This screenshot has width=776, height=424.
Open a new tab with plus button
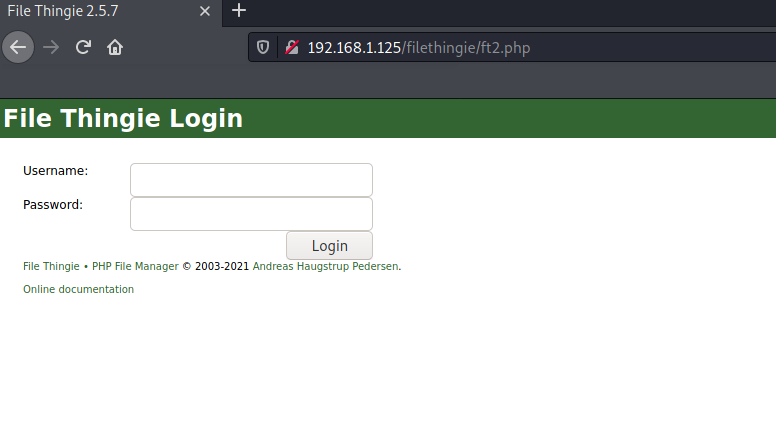pos(238,11)
